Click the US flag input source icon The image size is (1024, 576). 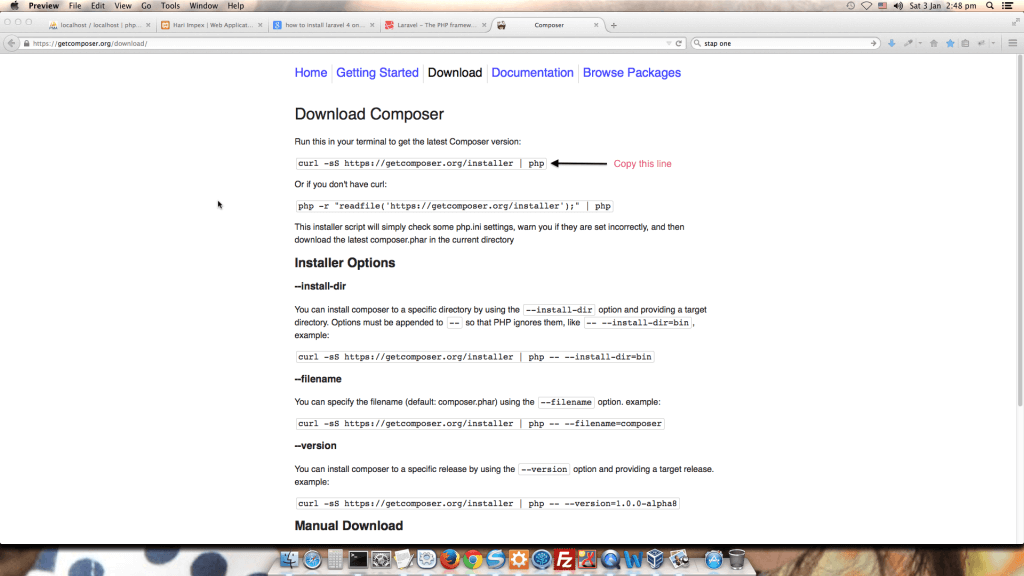pyautogui.click(x=882, y=6)
